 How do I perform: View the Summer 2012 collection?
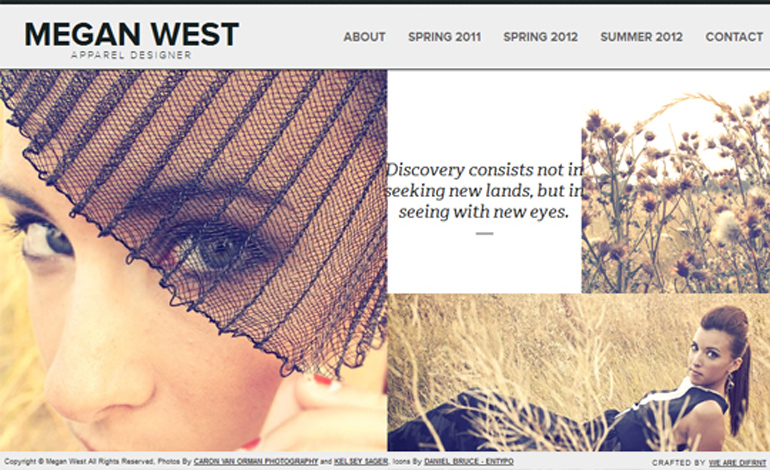[x=641, y=37]
